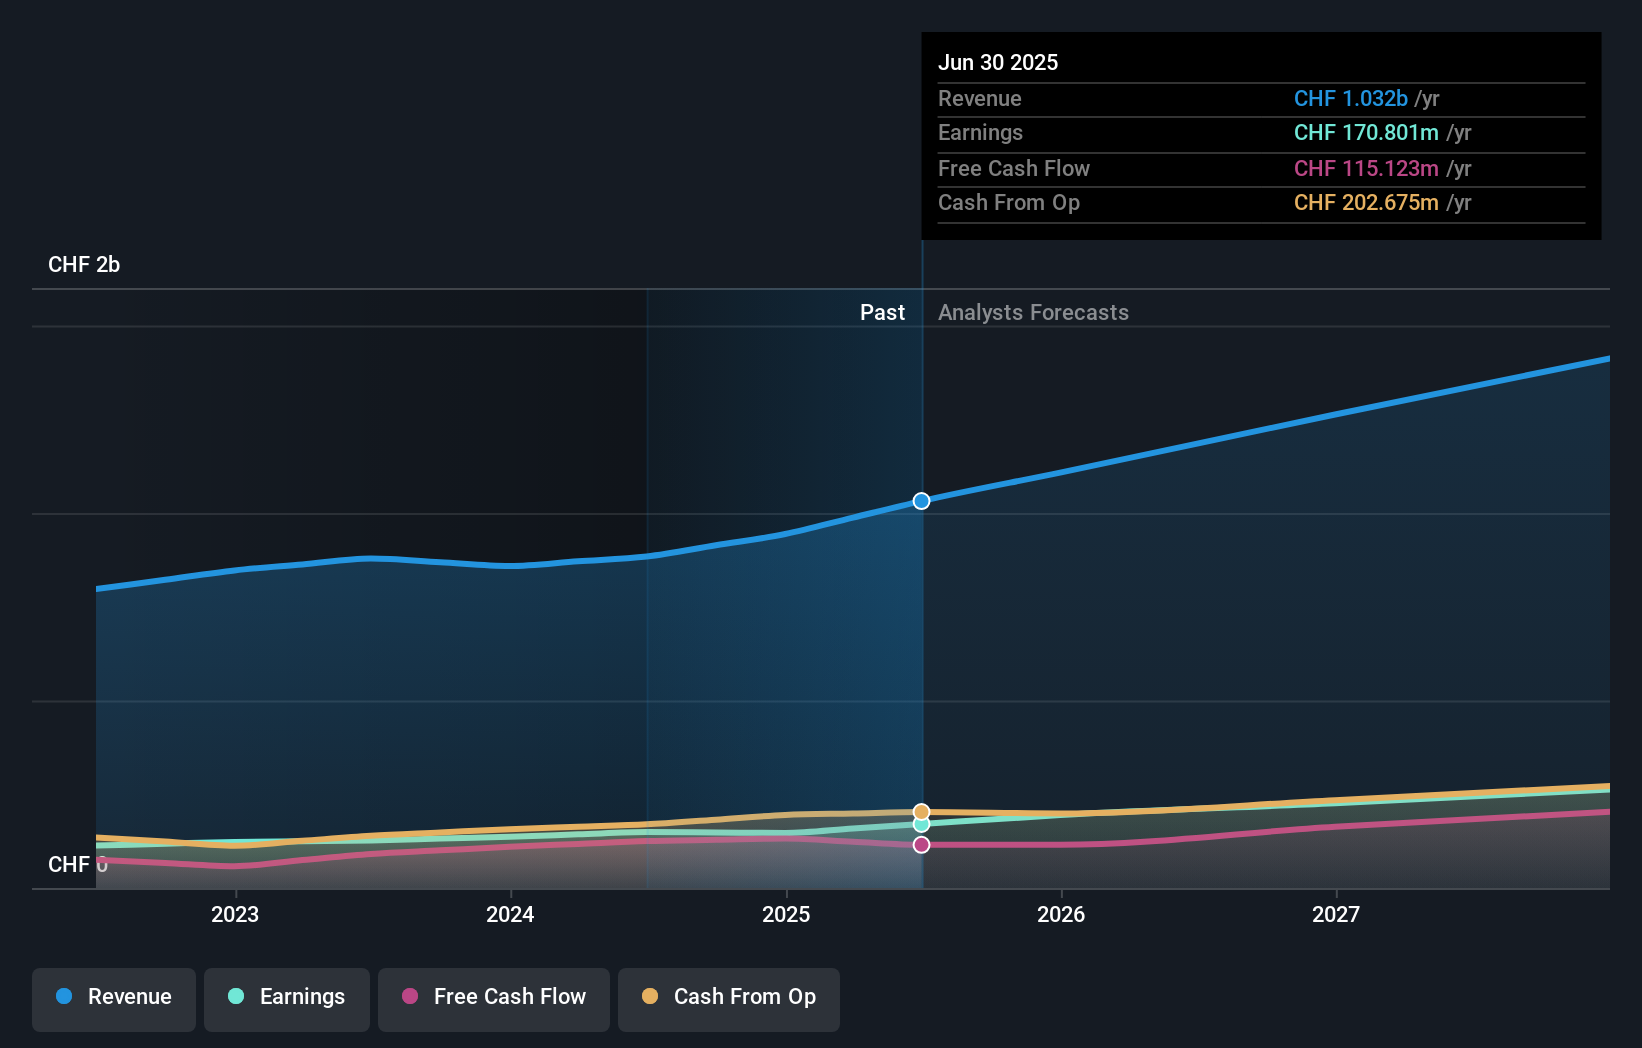The image size is (1642, 1048).
Task: Select the yellow Cash From Op data marker
Action: point(921,811)
